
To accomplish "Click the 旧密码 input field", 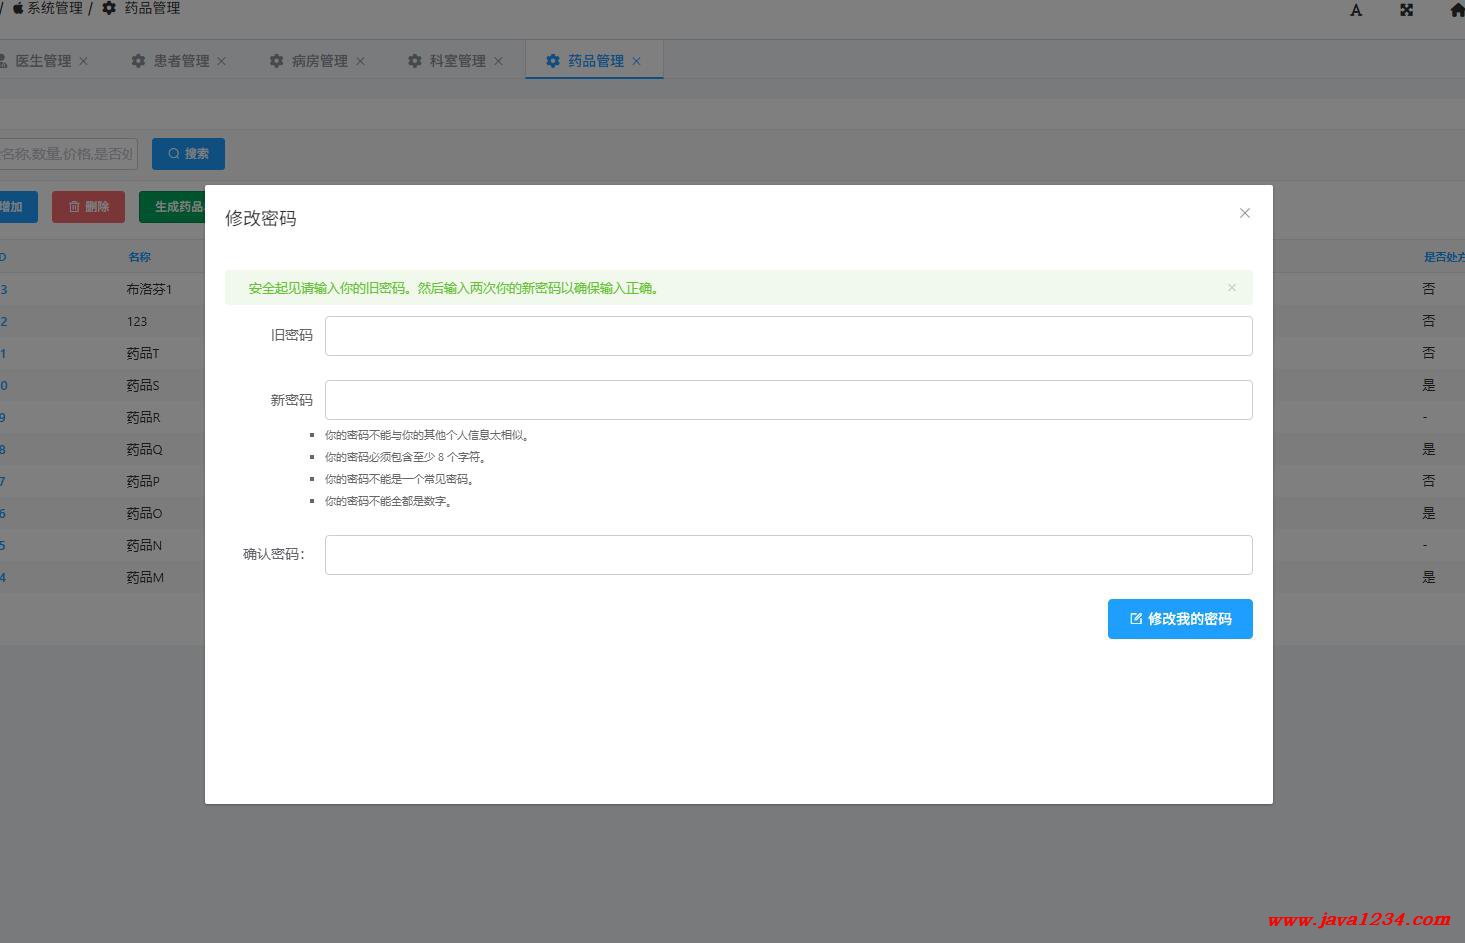I will 788,336.
